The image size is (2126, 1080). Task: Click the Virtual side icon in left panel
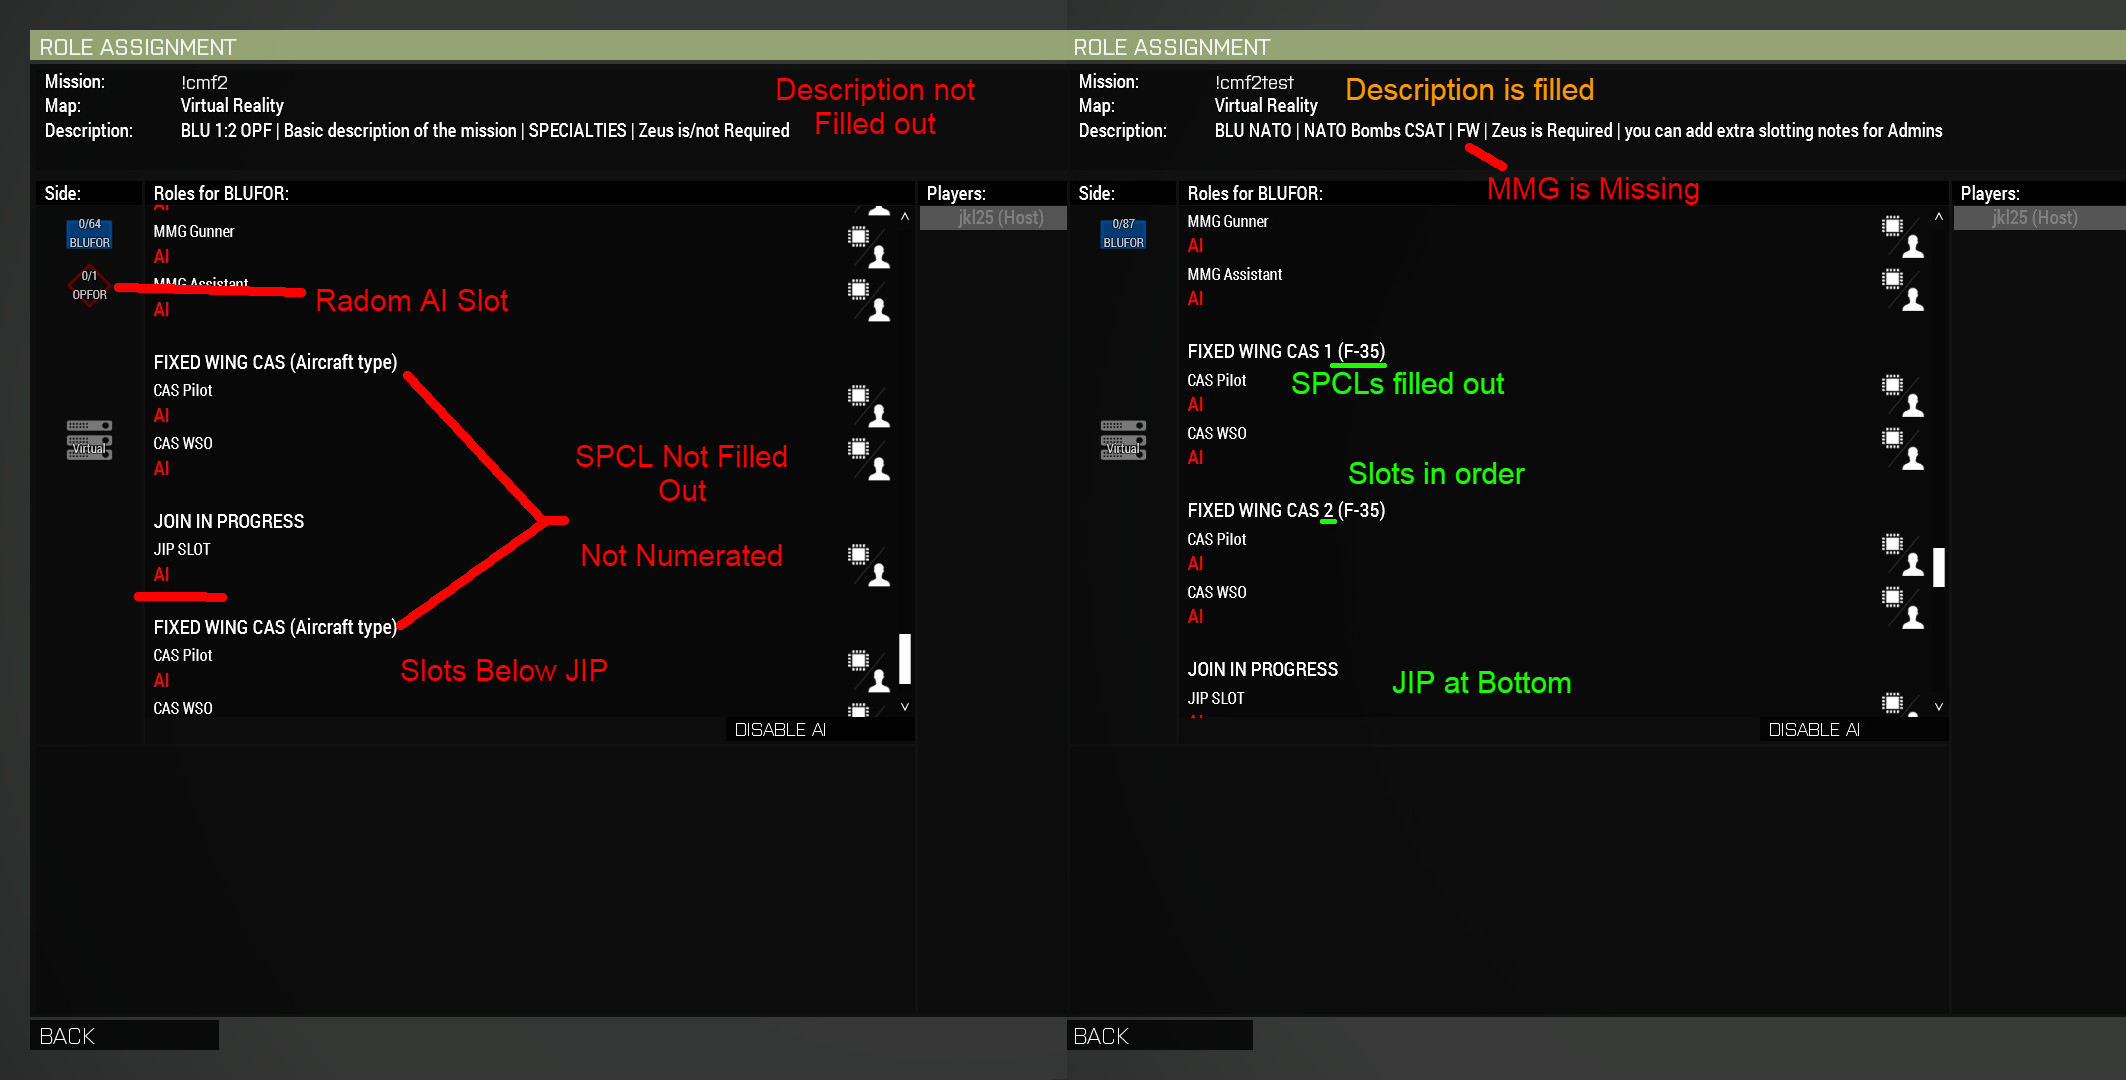(89, 440)
